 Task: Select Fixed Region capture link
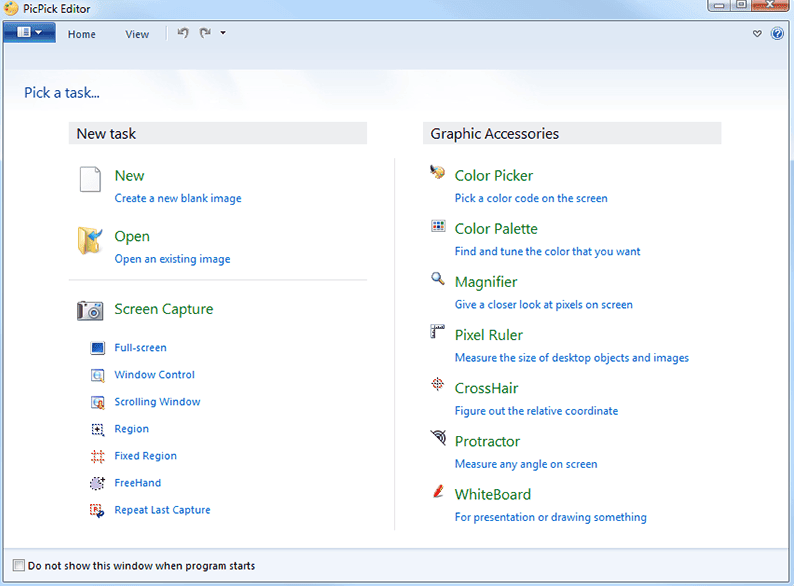click(x=145, y=456)
